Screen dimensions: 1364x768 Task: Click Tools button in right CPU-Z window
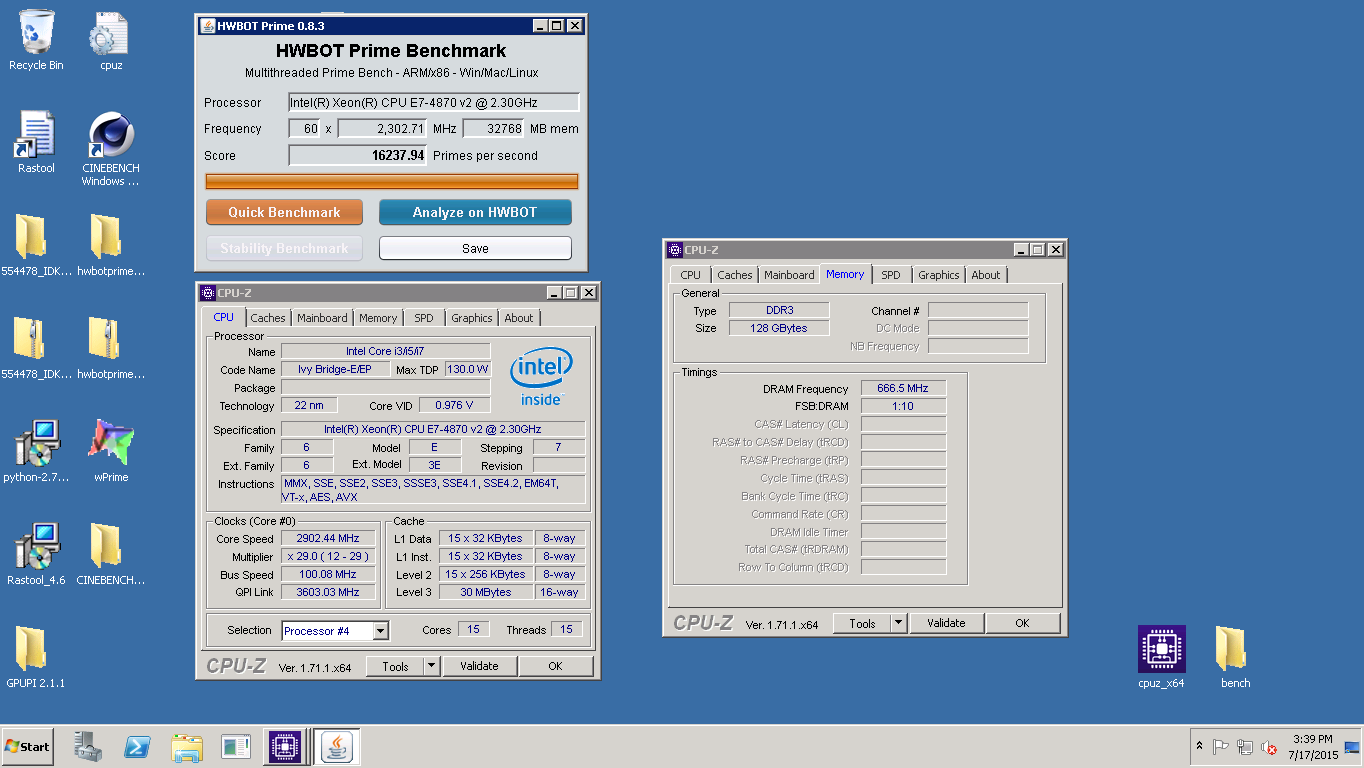[x=862, y=623]
